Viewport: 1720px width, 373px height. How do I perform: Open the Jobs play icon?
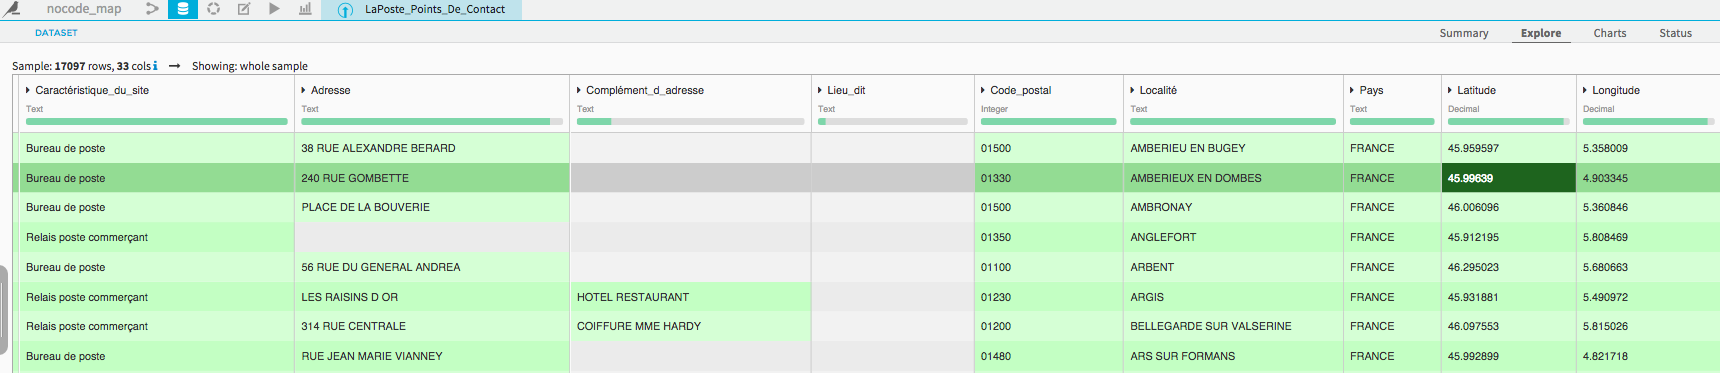click(274, 9)
